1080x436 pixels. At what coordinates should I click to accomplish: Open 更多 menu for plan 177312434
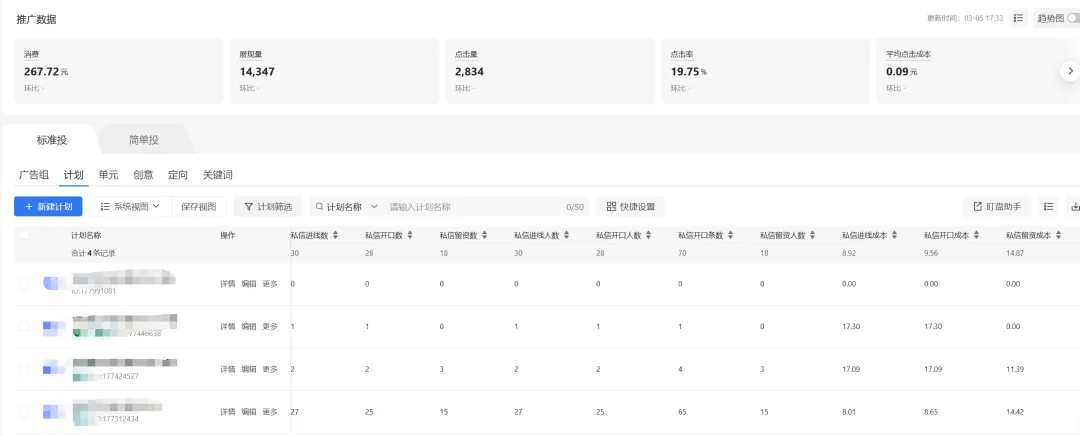coord(270,412)
